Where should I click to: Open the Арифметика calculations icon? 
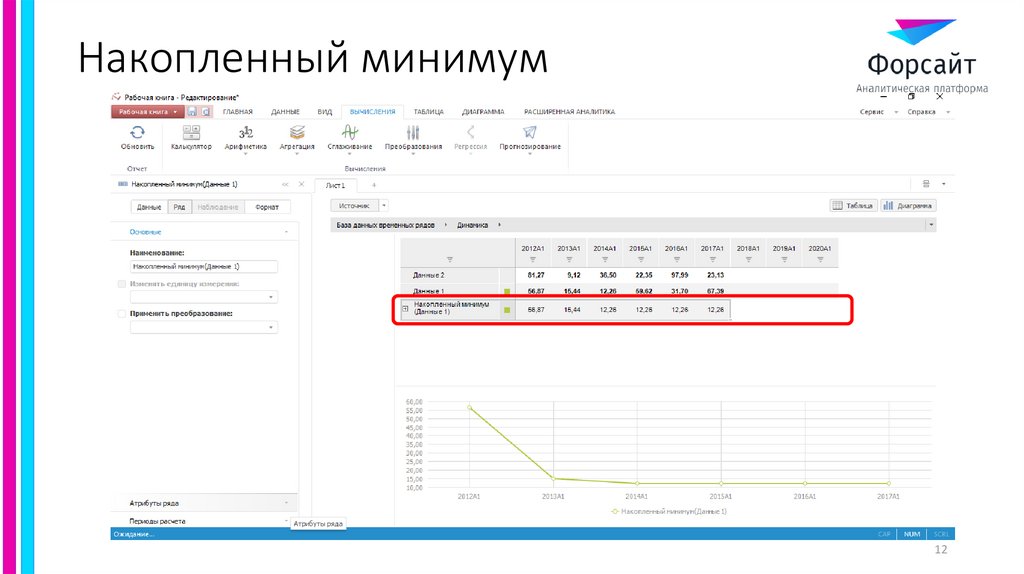[245, 132]
